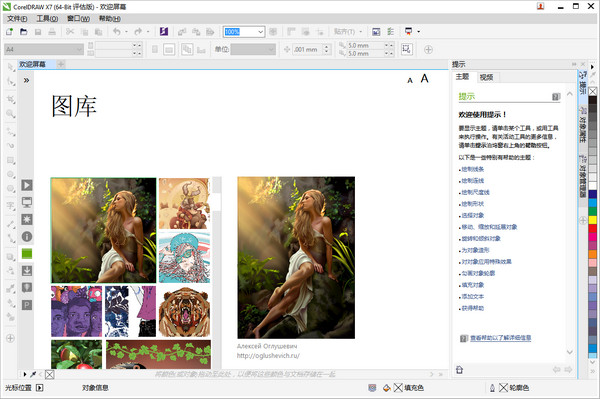The width and height of the screenshot is (600, 399).
Task: Switch to the 视频 tab in hints docker
Action: point(486,77)
